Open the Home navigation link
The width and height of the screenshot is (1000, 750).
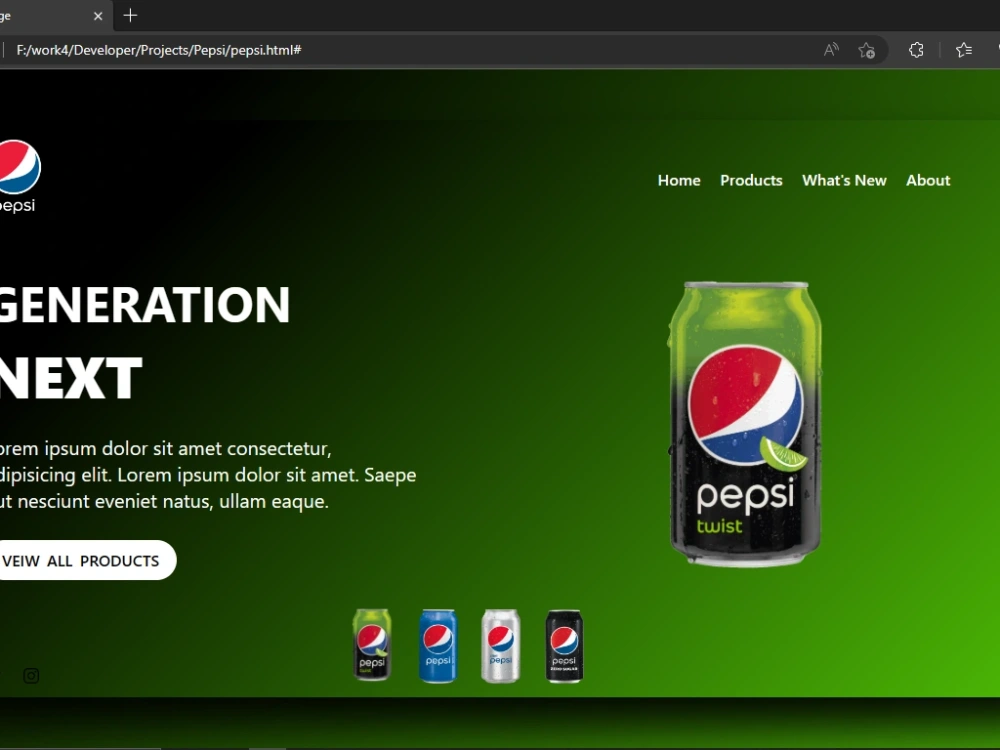click(679, 180)
